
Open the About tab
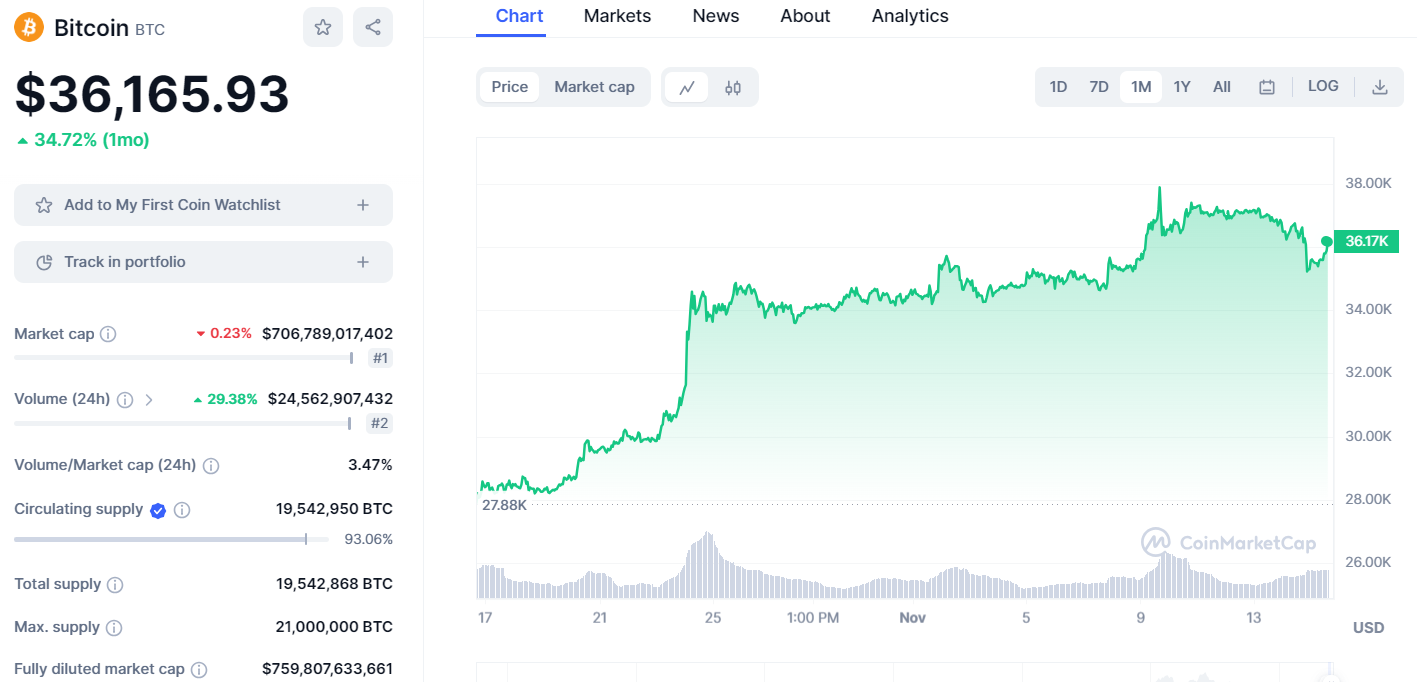coord(805,16)
